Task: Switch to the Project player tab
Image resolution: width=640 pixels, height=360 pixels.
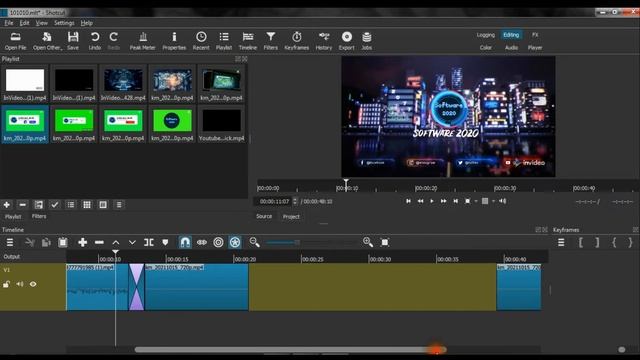Action: (x=291, y=217)
